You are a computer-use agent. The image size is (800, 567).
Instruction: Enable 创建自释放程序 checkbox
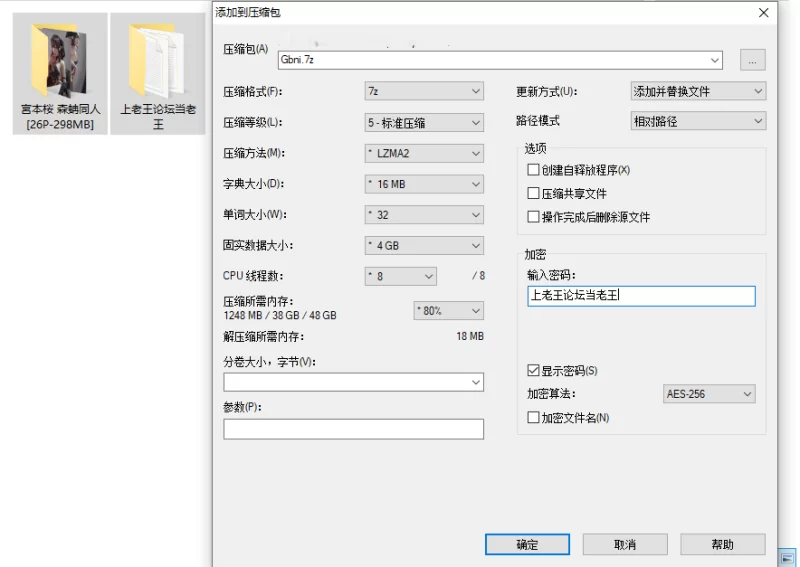point(533,170)
